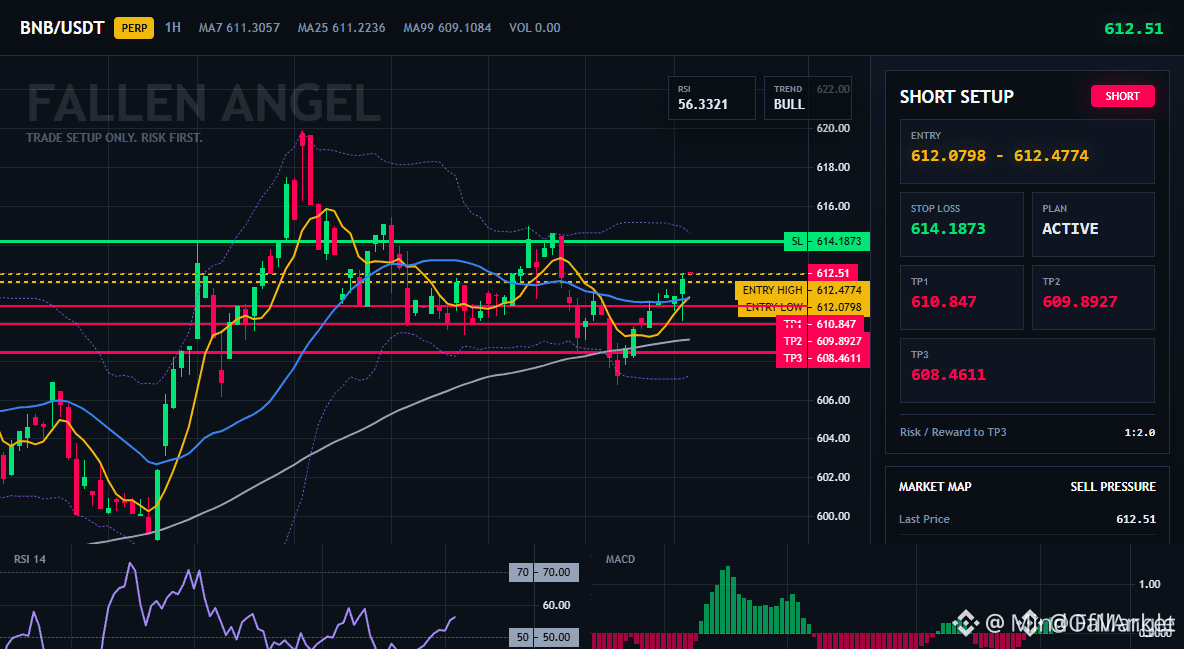1184x649 pixels.
Task: Click the ENTRY 612.0798 - 612.4774 card
Action: 1027,151
